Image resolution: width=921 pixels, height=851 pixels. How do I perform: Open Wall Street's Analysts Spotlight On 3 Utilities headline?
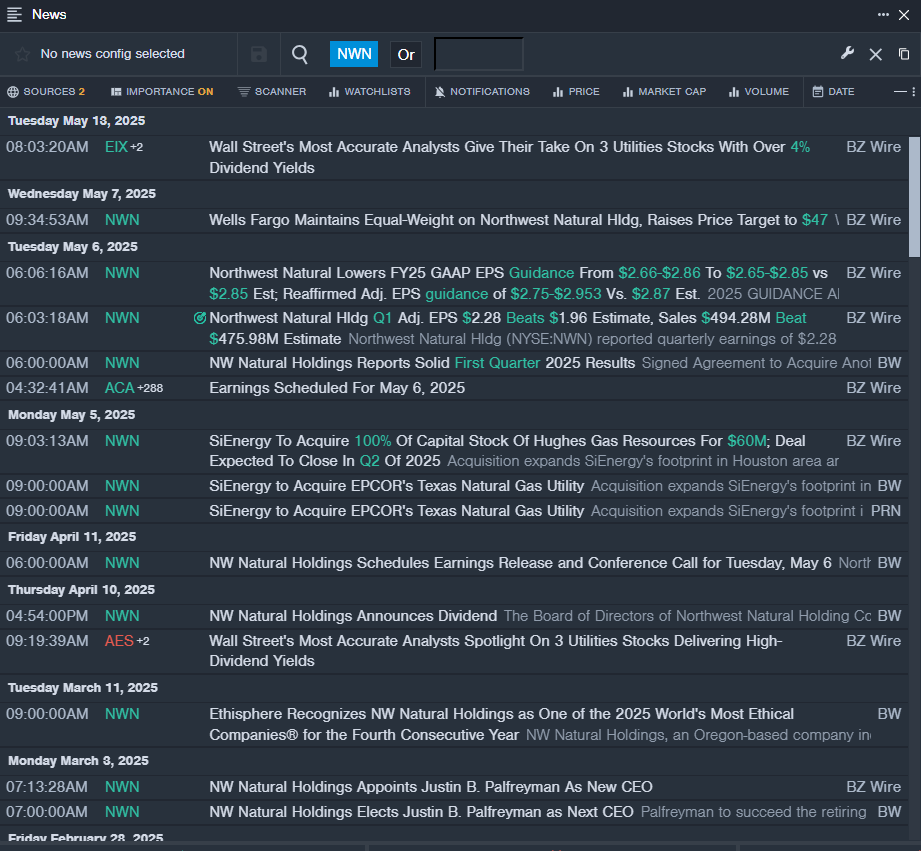click(x=496, y=651)
